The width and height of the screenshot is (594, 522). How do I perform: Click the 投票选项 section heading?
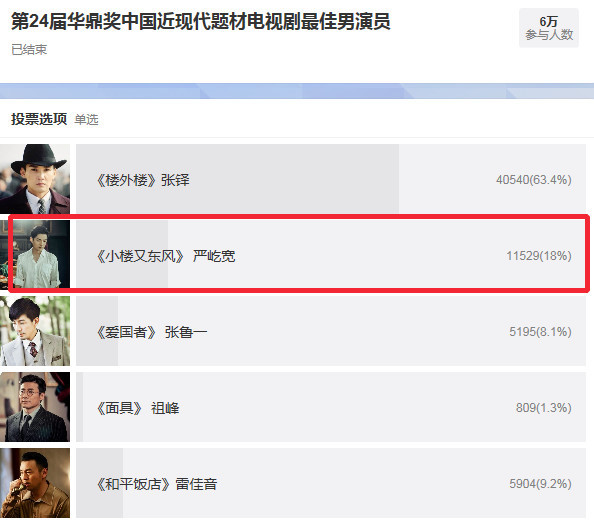tap(39, 119)
